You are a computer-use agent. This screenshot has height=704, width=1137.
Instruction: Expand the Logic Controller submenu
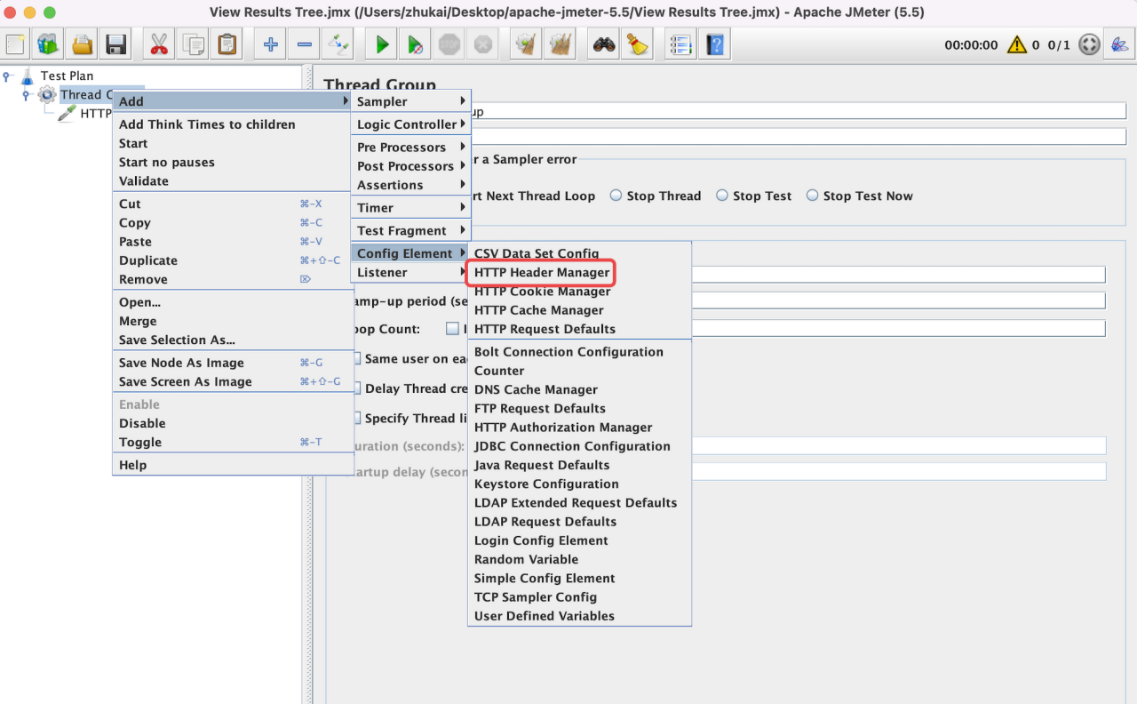[410, 124]
